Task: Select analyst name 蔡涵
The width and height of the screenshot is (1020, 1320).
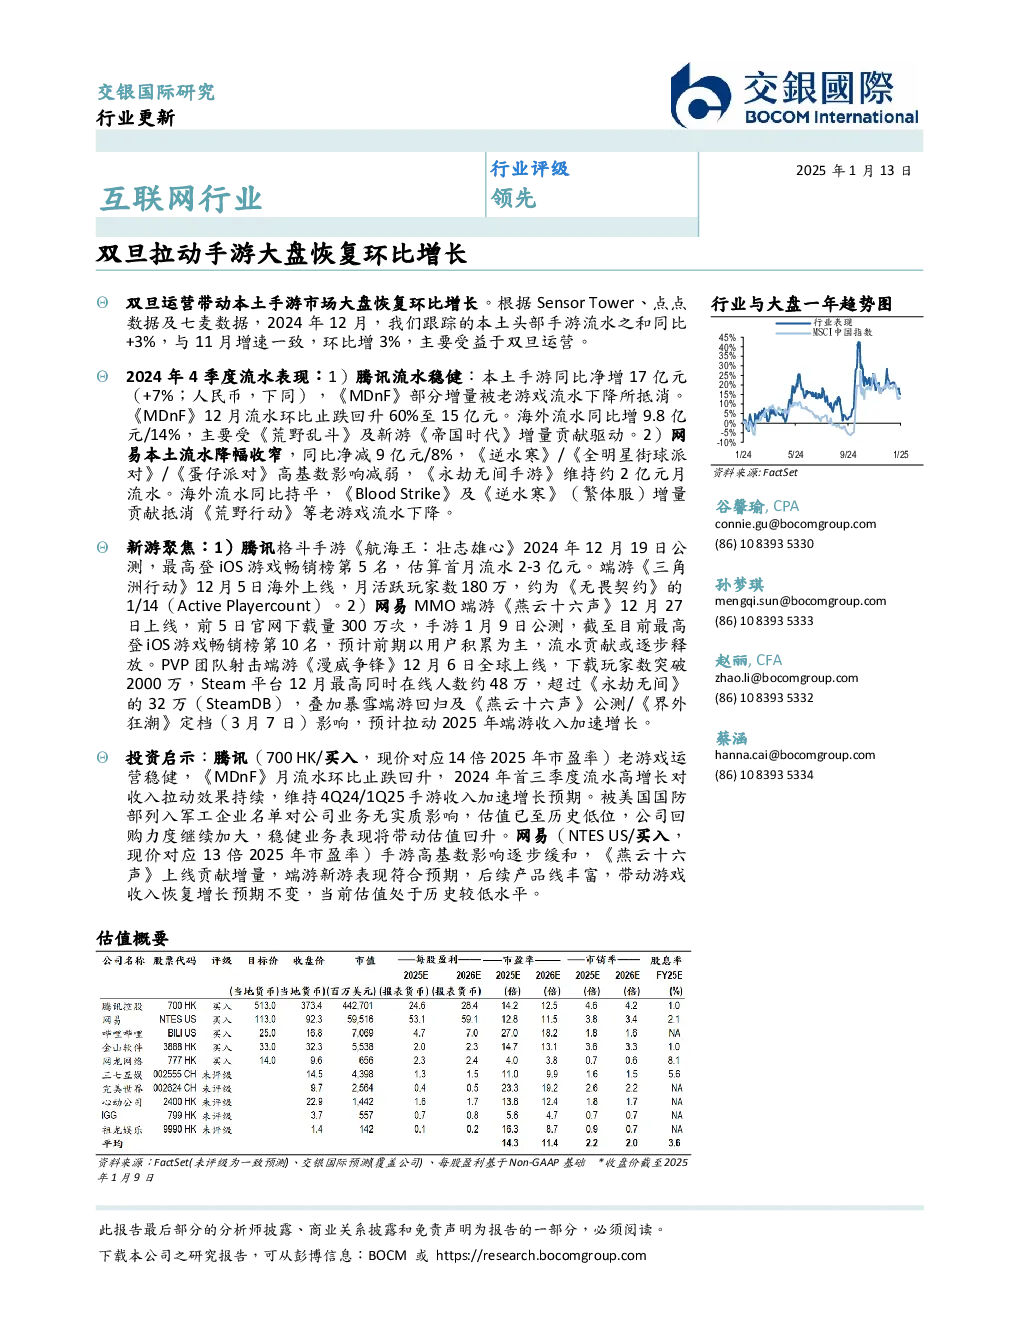Action: 731,738
